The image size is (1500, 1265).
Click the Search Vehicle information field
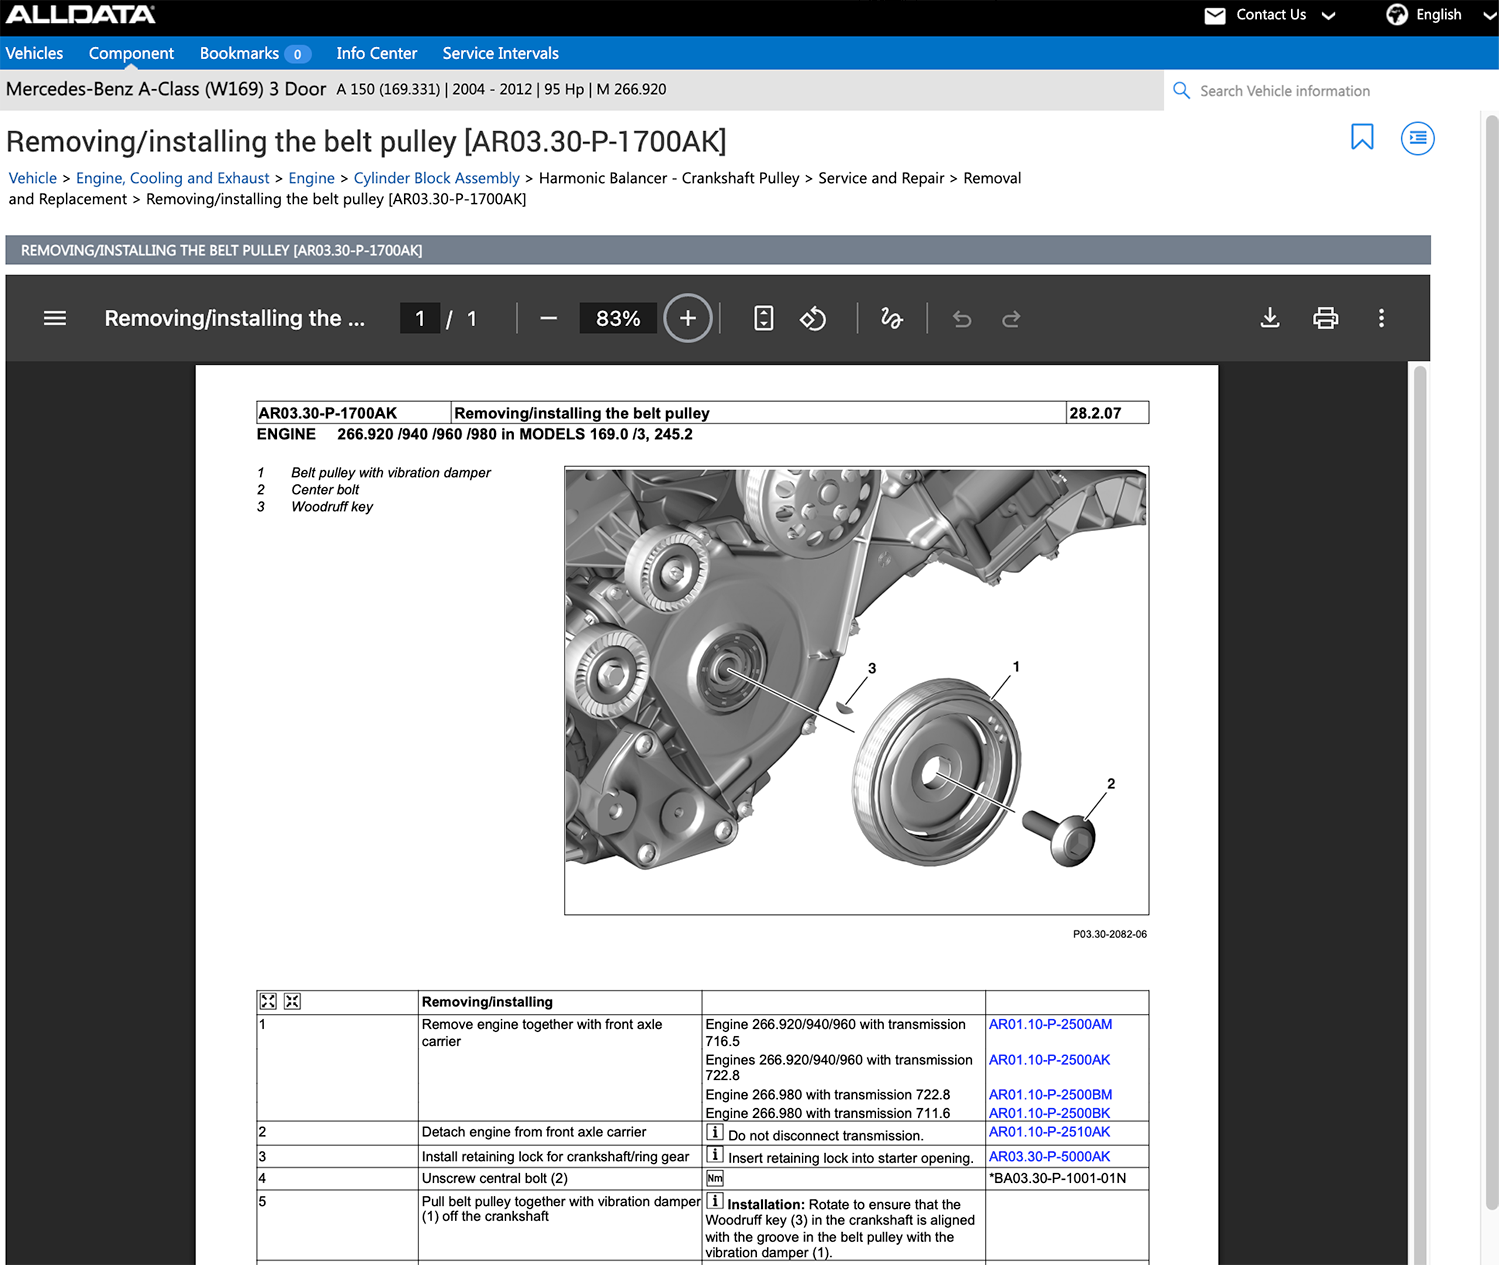(1330, 90)
